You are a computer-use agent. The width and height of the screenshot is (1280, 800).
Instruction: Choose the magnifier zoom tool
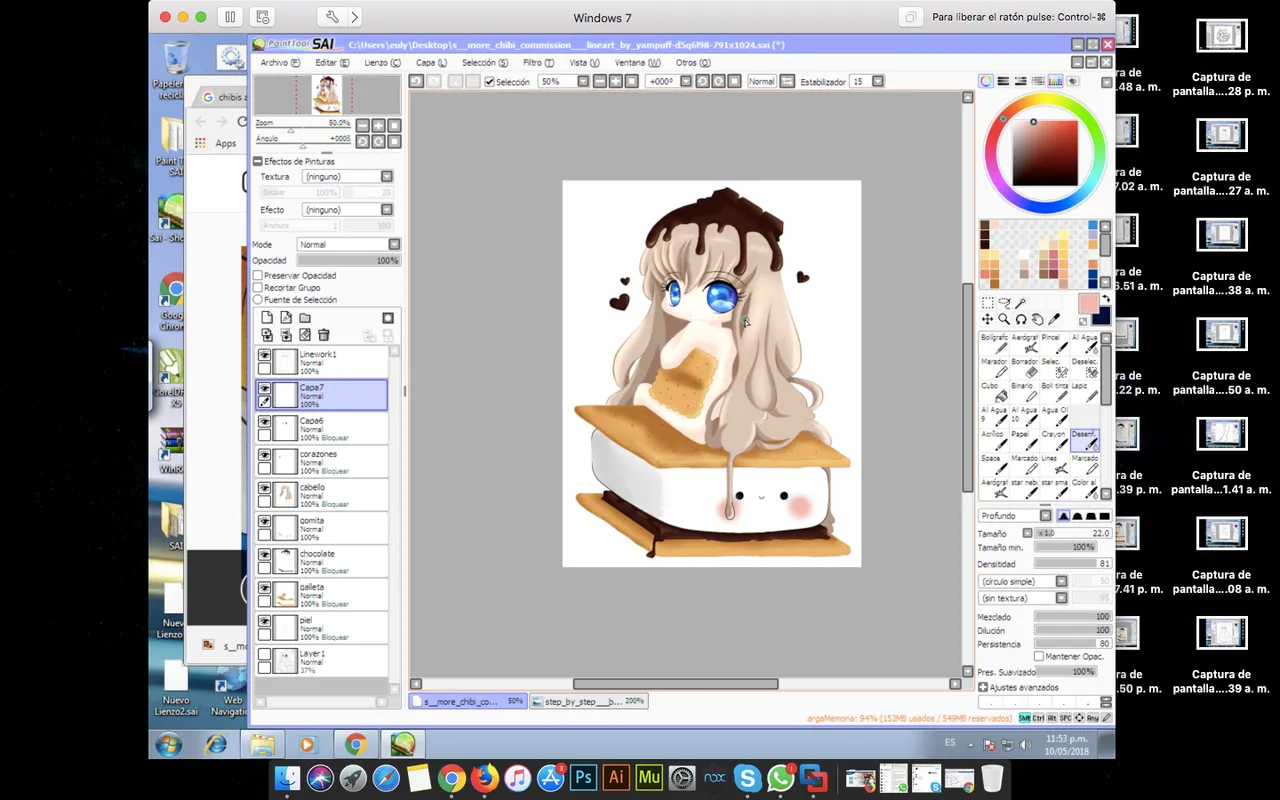tap(1004, 319)
